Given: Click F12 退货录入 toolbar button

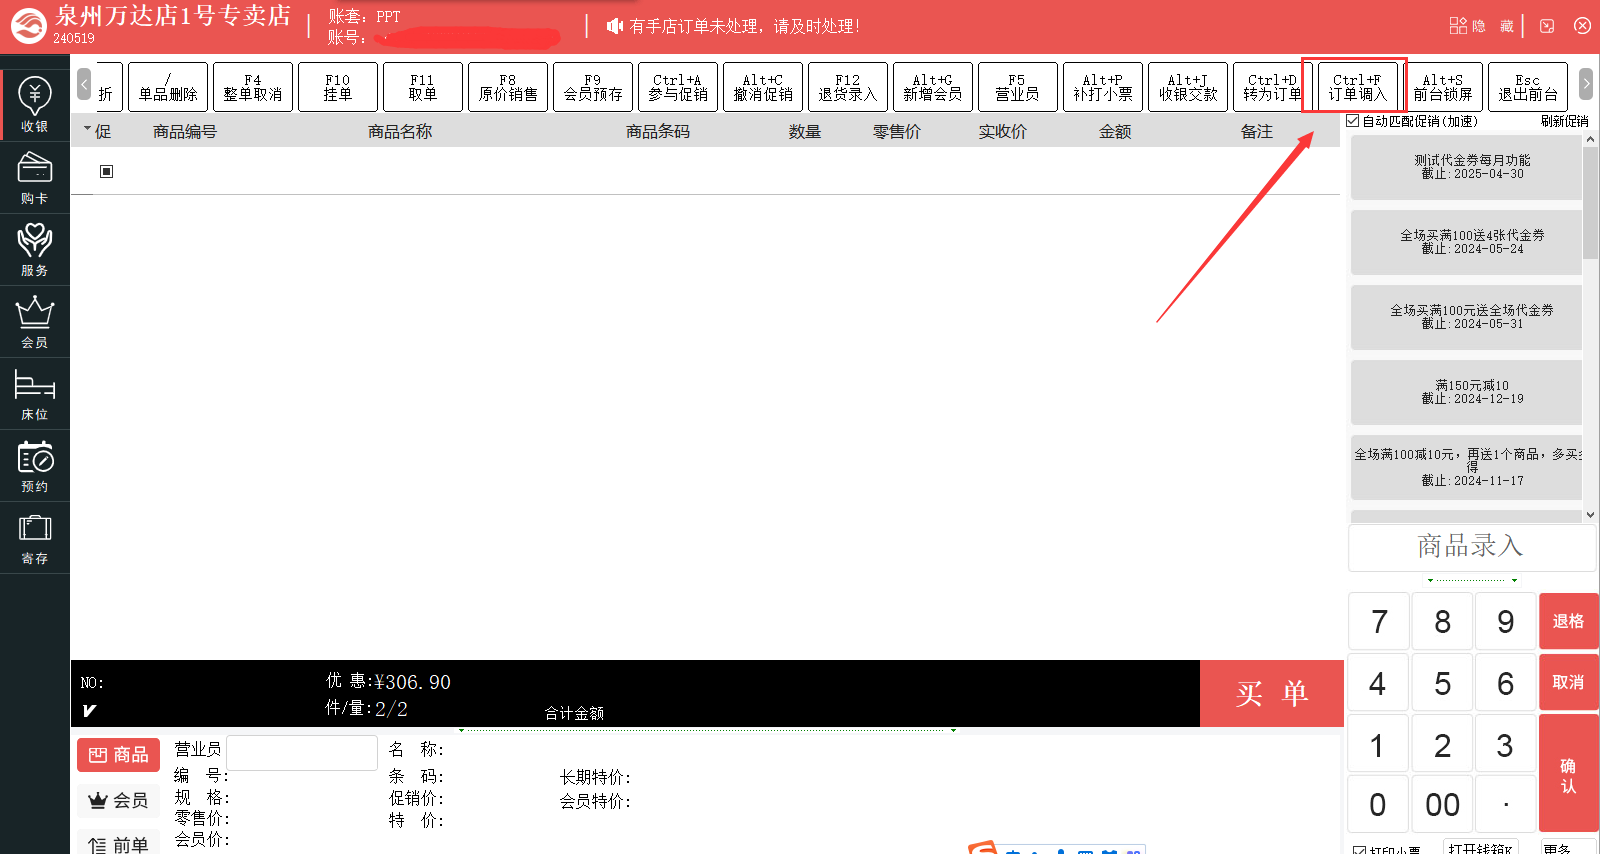Looking at the screenshot, I should pos(848,87).
